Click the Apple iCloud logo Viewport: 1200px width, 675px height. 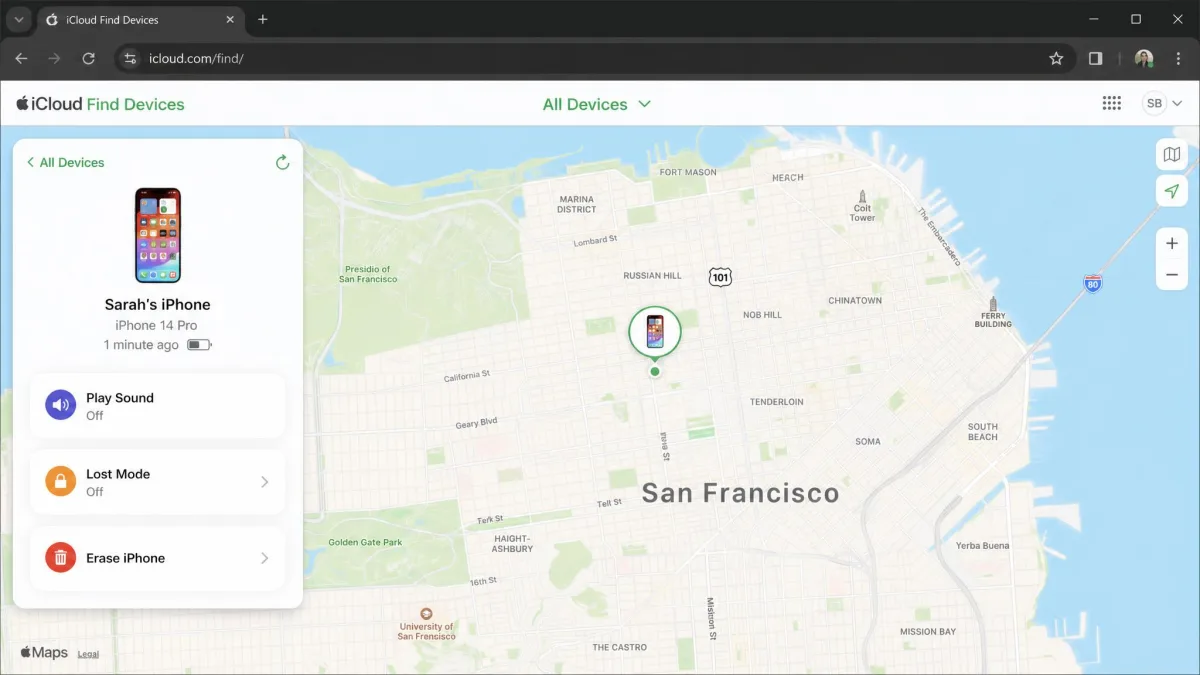tap(50, 103)
